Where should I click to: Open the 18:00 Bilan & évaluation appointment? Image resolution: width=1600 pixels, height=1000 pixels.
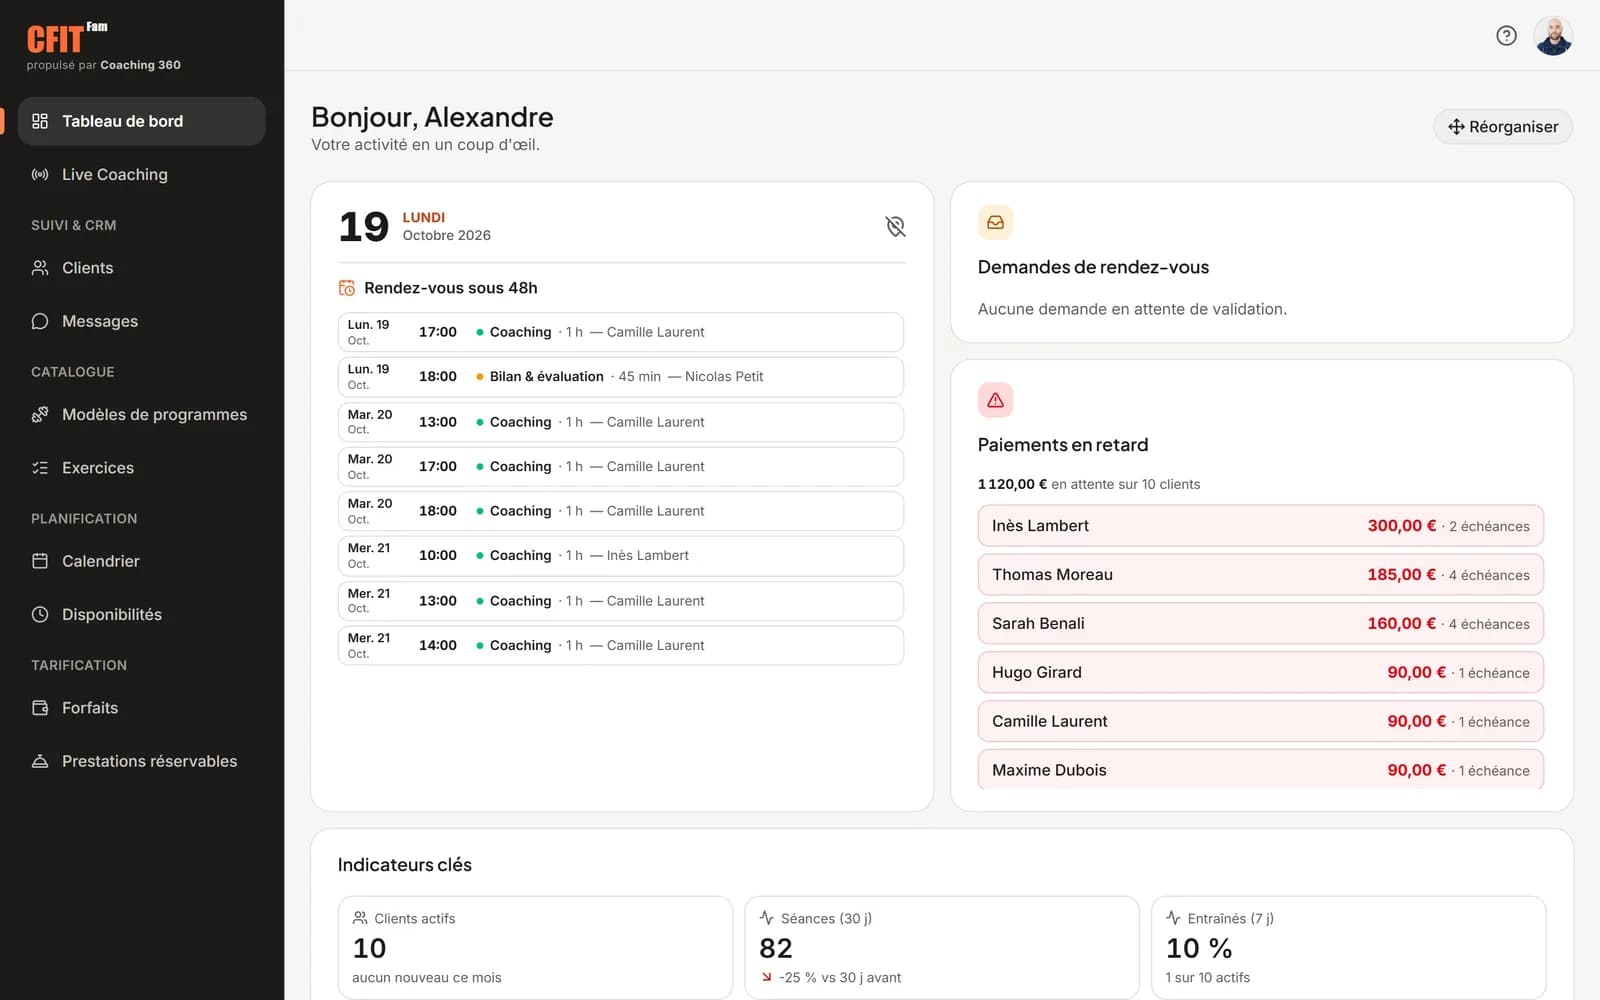621,377
